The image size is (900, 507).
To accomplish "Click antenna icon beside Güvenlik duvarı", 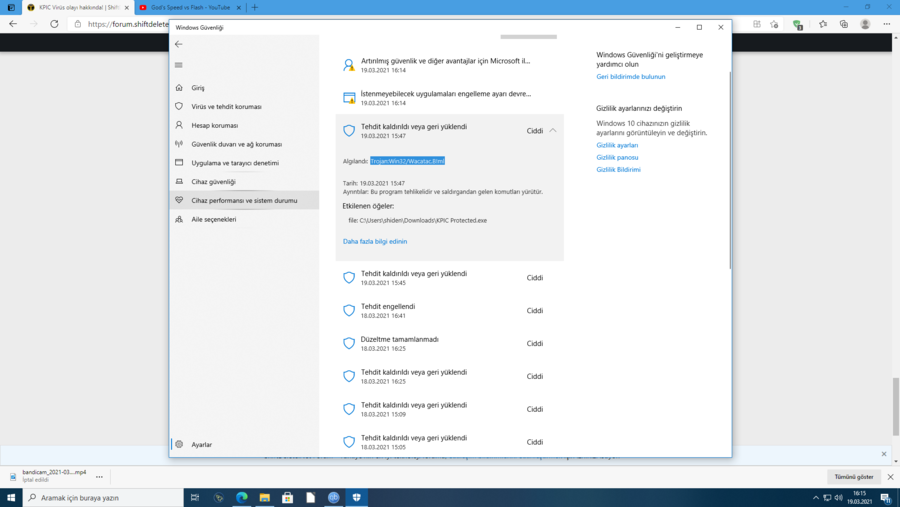I will pyautogui.click(x=179, y=144).
